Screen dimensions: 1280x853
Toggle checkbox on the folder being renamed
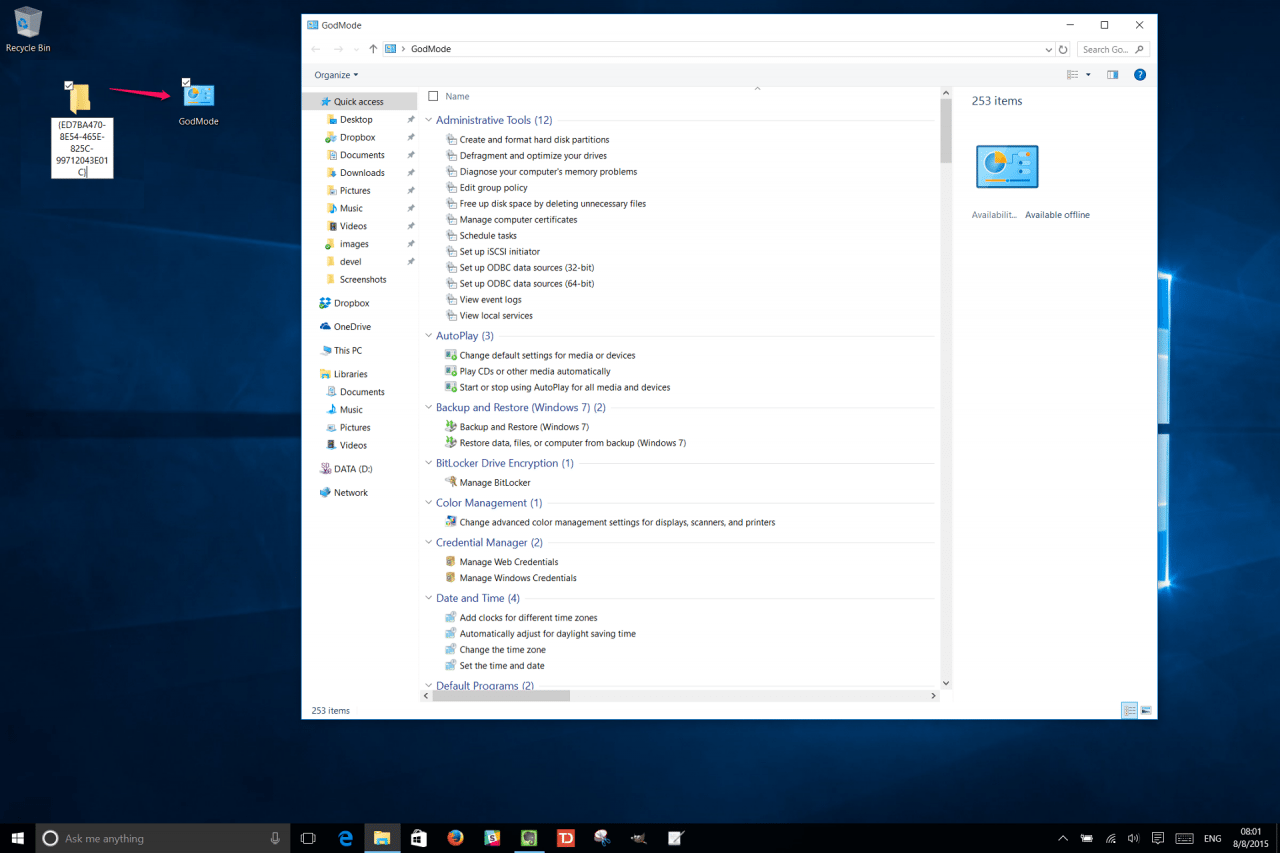[68, 85]
